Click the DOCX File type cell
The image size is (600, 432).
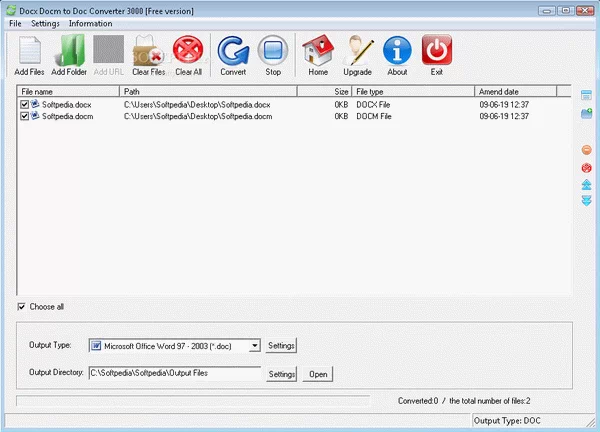373,105
